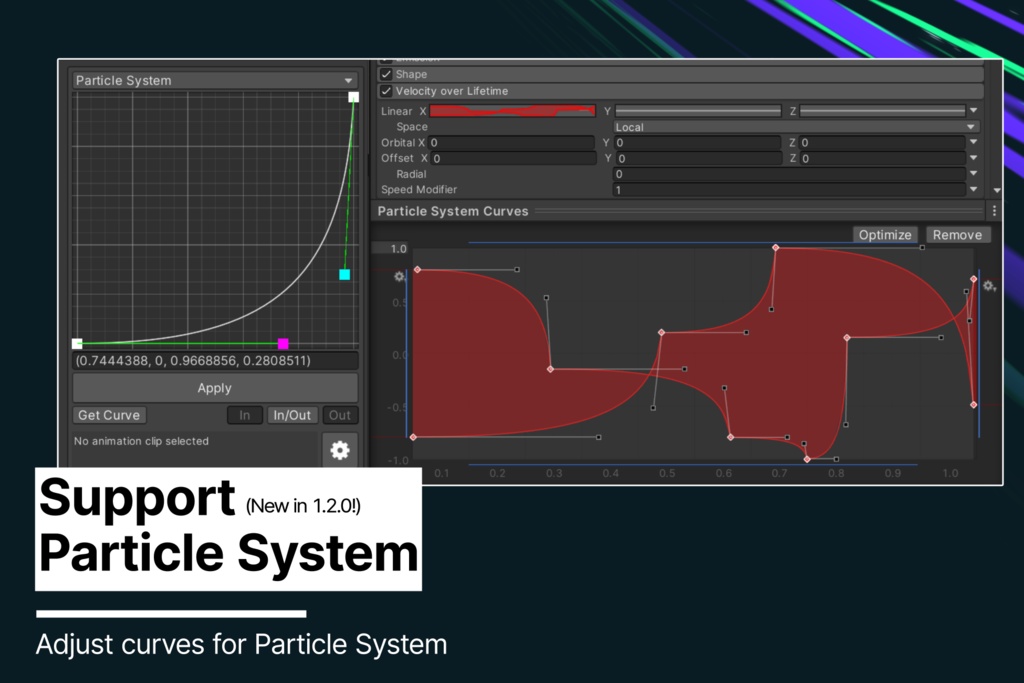
Task: Click the In/Out tangent mode tab
Action: pos(292,415)
